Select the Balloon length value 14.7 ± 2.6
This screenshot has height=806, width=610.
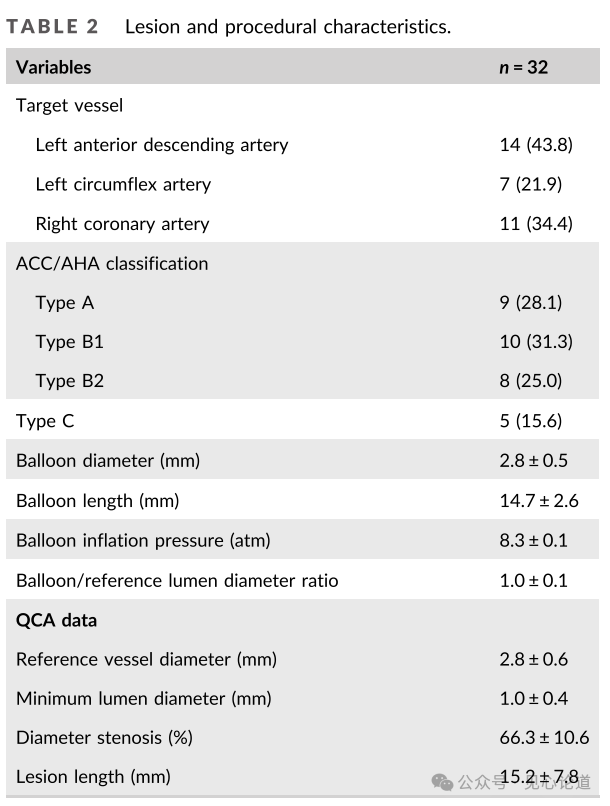click(538, 501)
